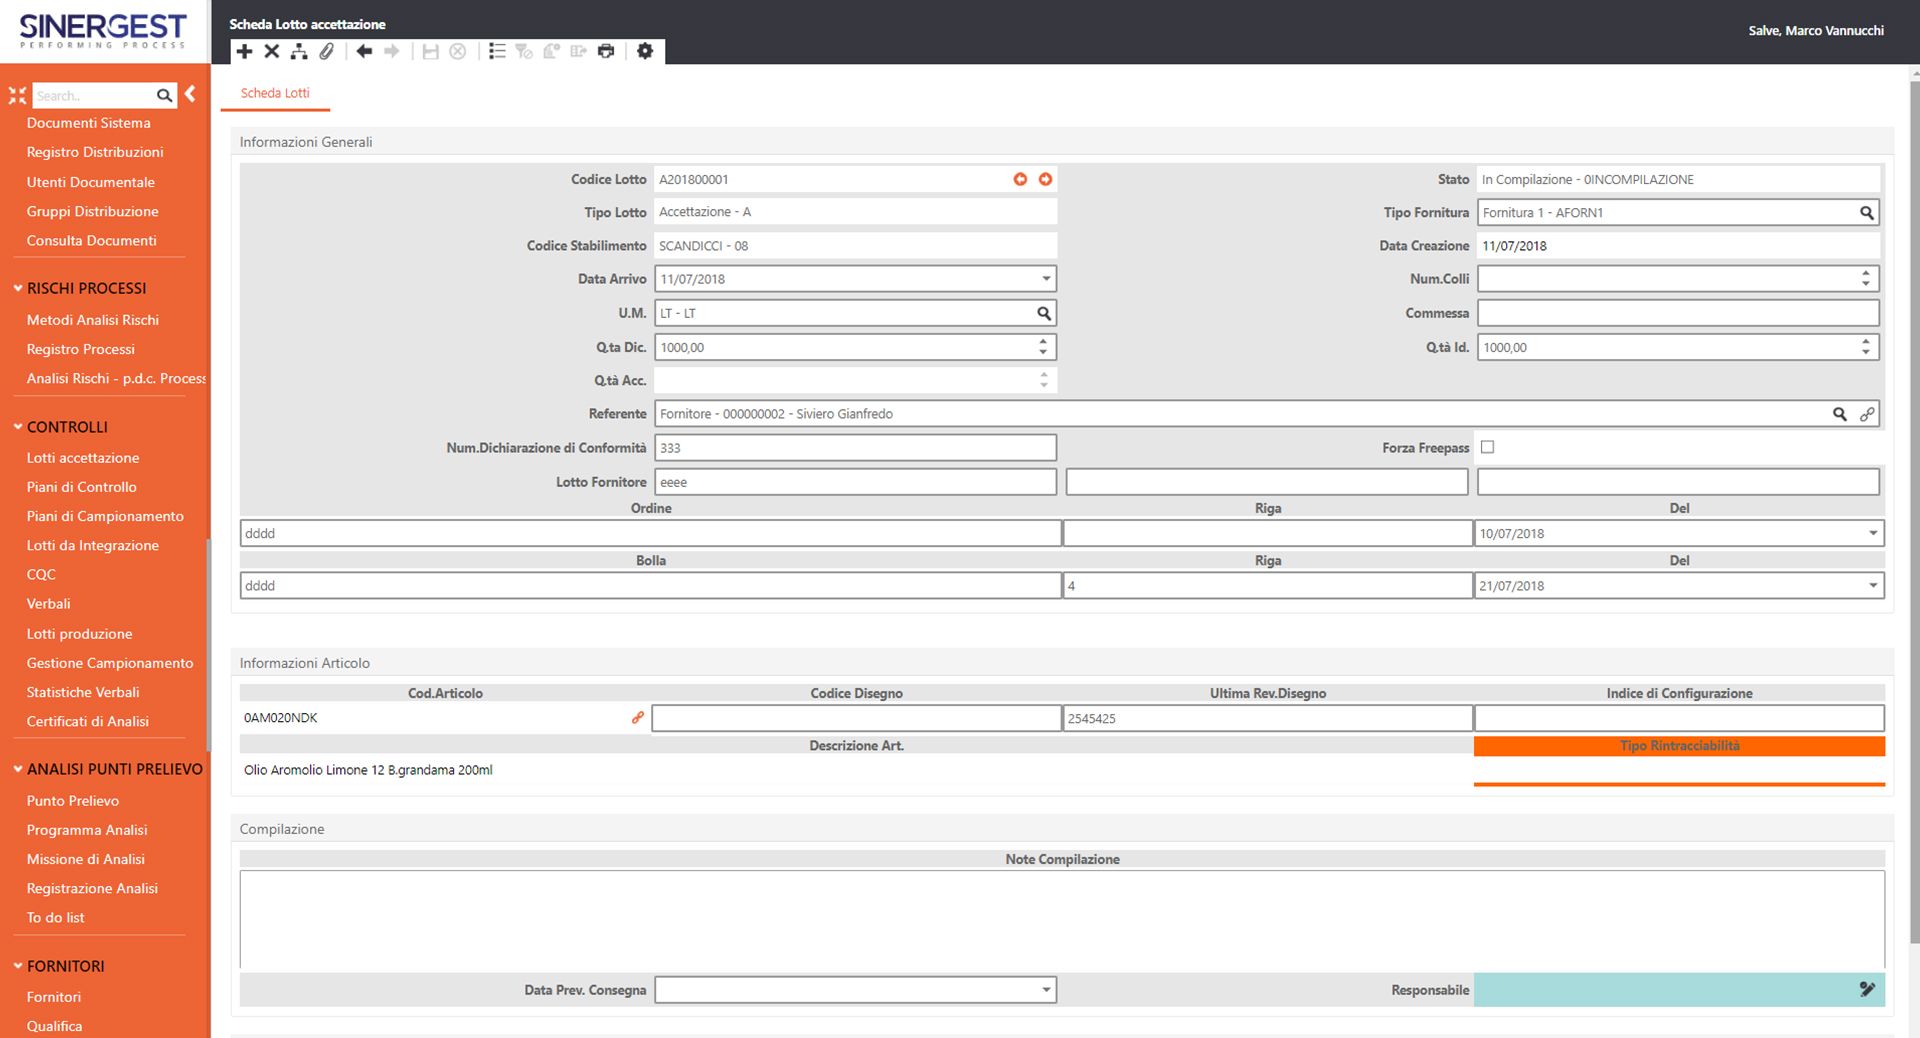Collapse the FORNITORI sidebar section
Viewport: 1920px width, 1038px height.
click(18, 966)
